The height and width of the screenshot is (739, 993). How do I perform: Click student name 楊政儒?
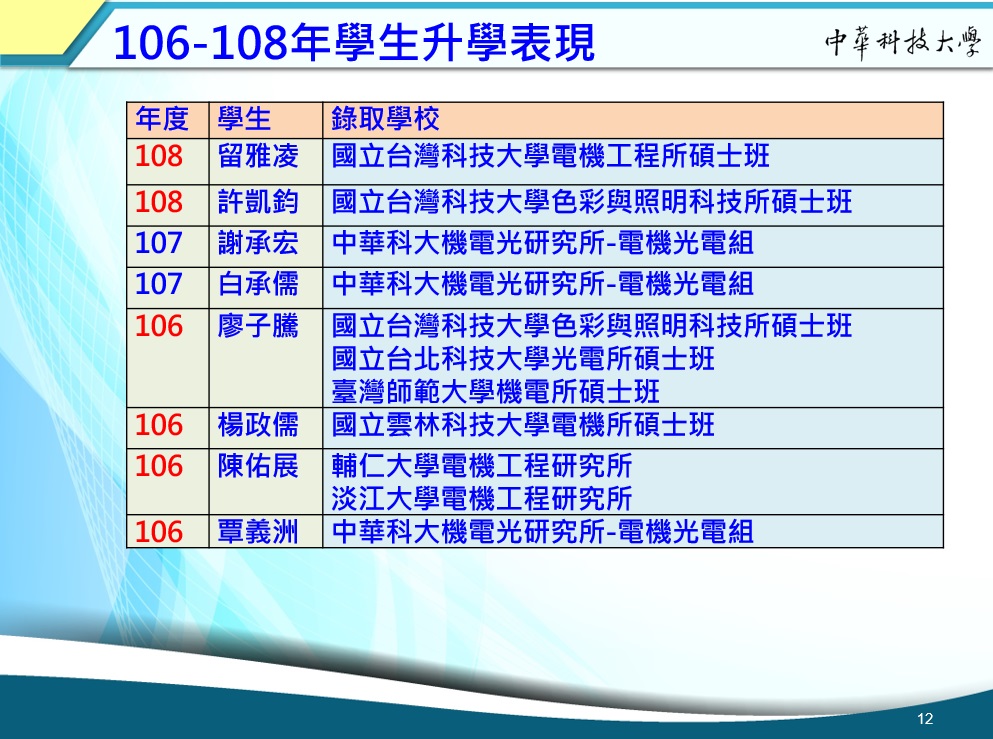pos(258,425)
